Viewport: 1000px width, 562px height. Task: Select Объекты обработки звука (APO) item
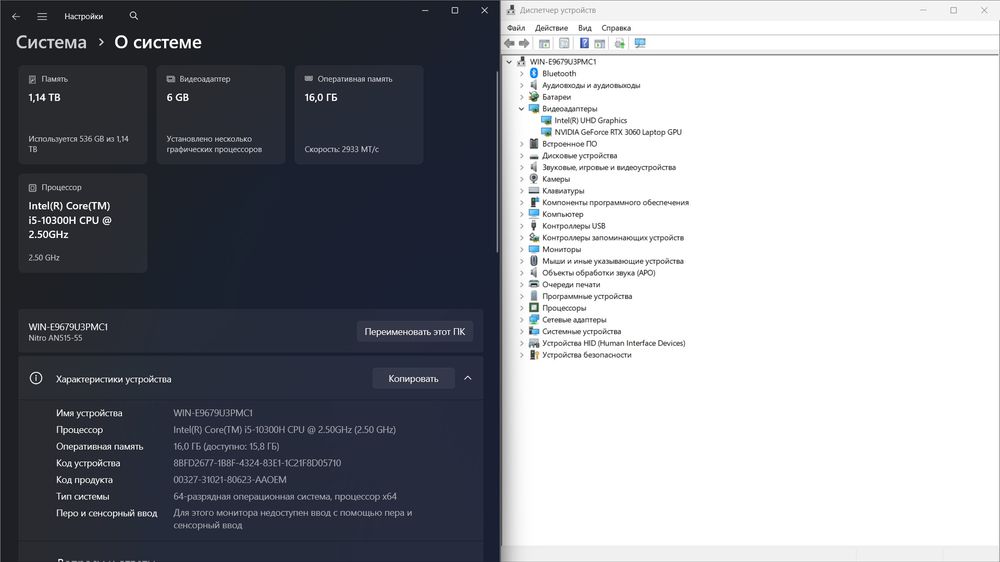coord(599,273)
